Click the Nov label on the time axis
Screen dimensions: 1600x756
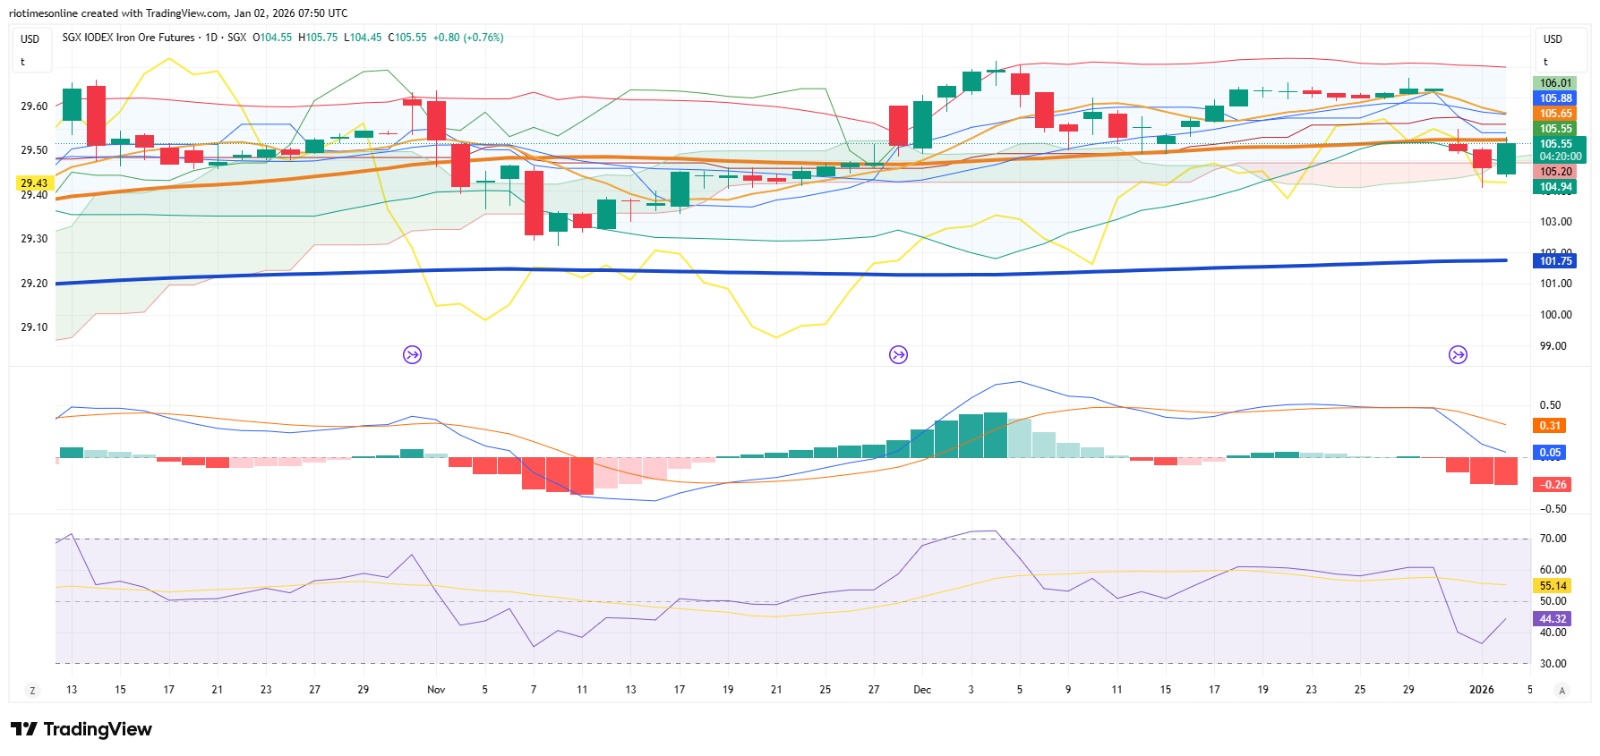pyautogui.click(x=436, y=690)
